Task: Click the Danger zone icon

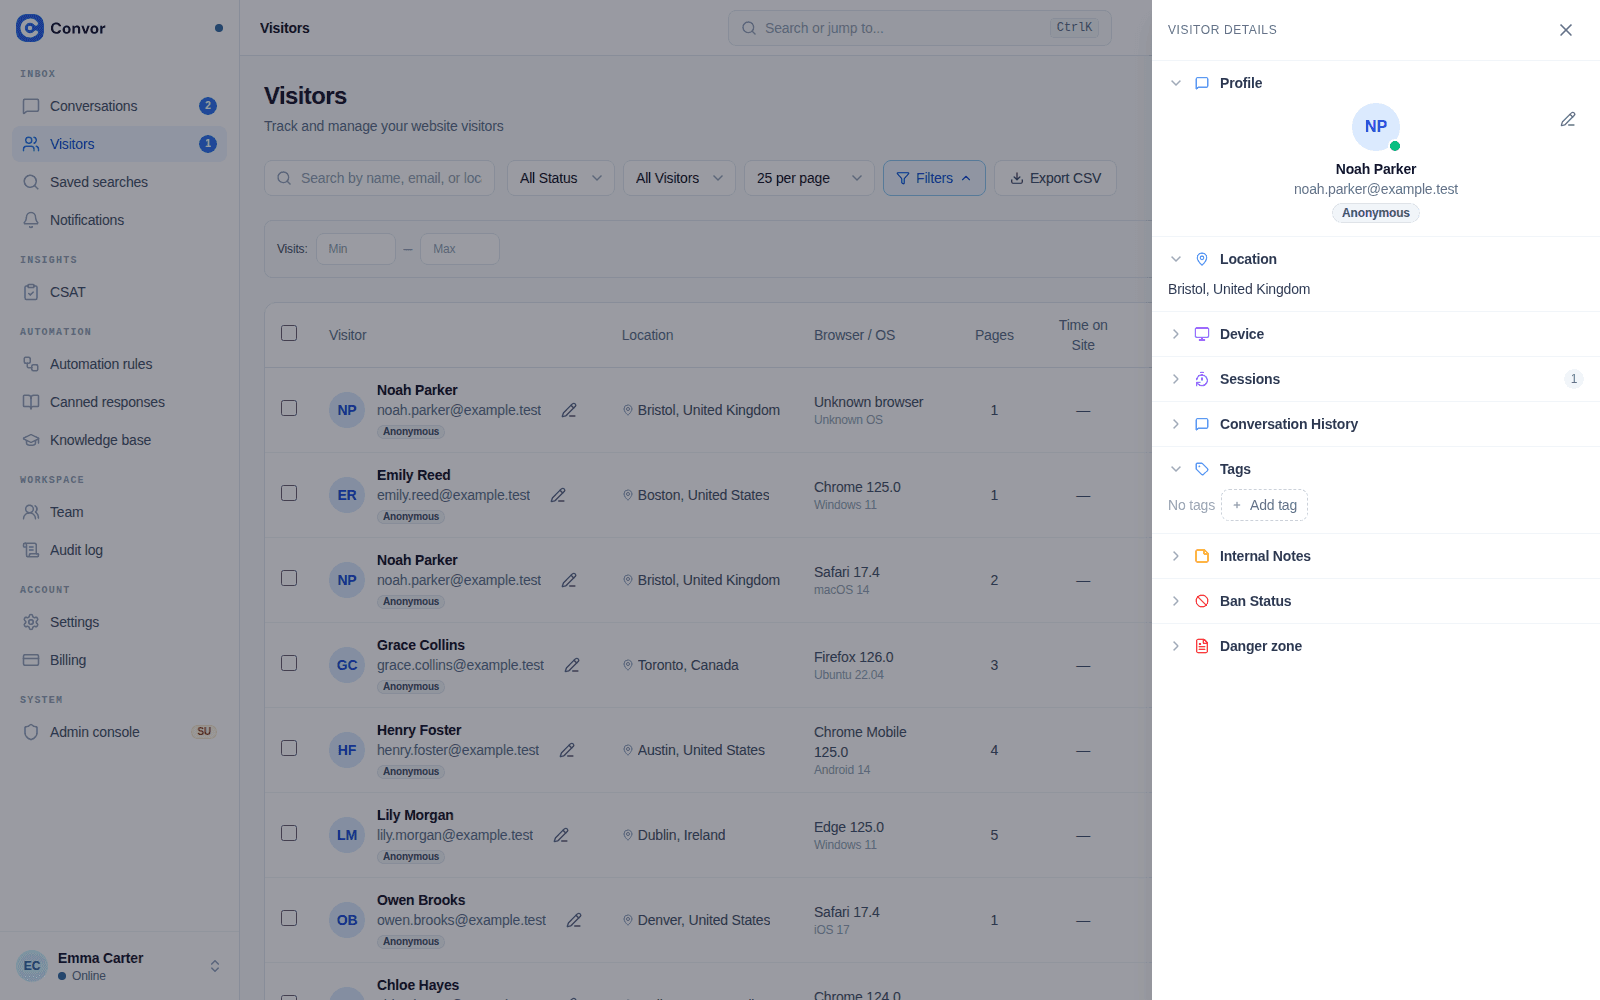Action: tap(1202, 646)
